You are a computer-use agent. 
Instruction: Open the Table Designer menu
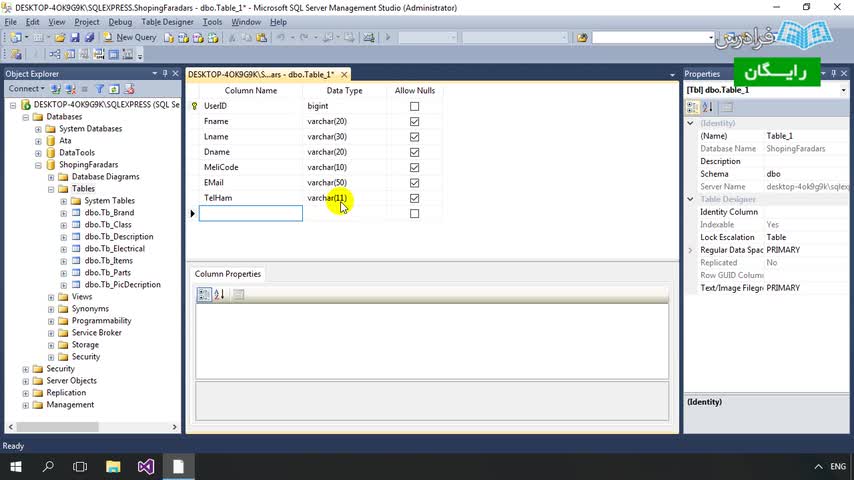click(x=167, y=22)
